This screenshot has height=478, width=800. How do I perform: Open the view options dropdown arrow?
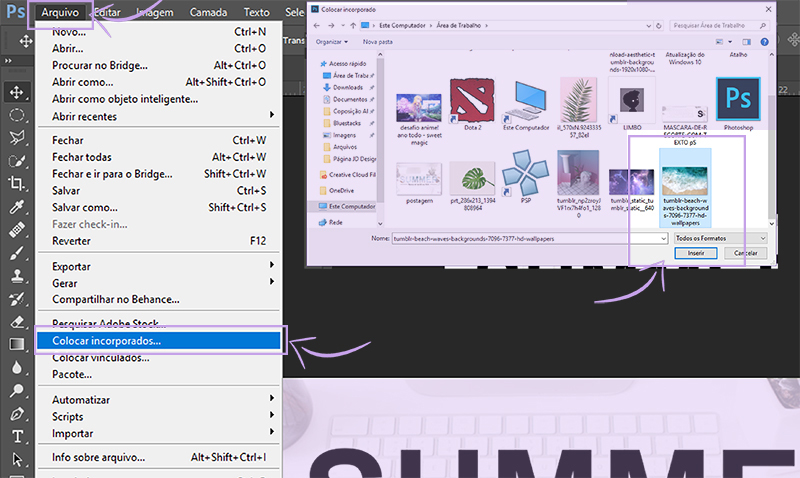pos(730,42)
